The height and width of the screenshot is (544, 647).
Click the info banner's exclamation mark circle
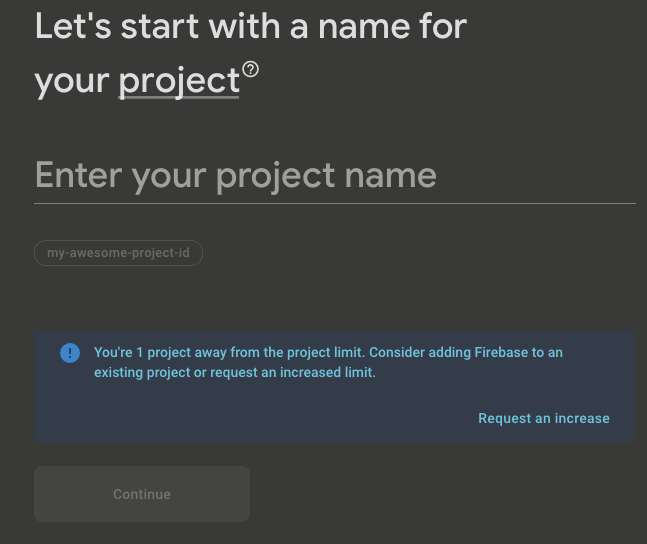click(70, 353)
